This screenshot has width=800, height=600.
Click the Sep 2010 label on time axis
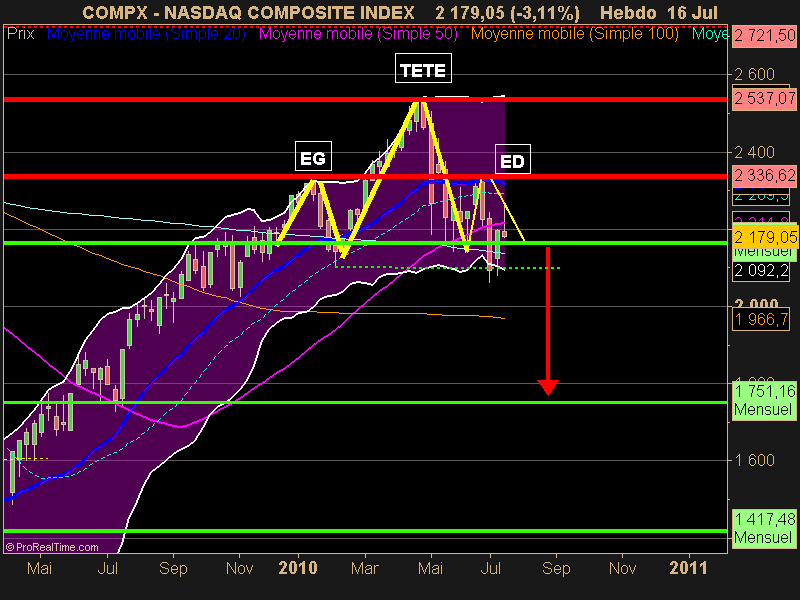click(x=556, y=568)
